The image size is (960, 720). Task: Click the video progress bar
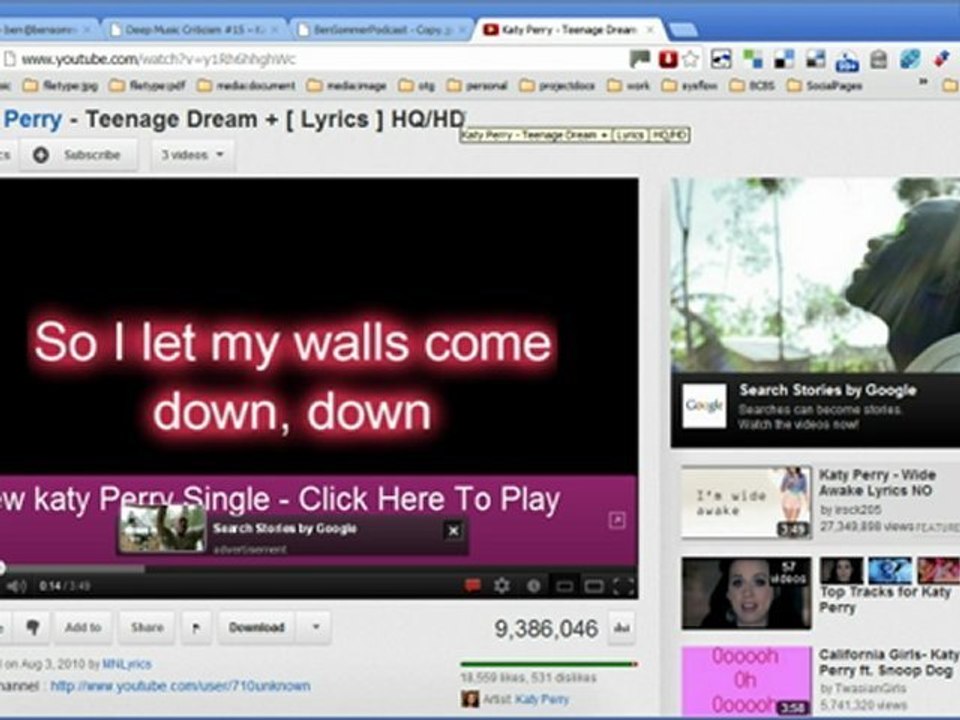[x=318, y=569]
